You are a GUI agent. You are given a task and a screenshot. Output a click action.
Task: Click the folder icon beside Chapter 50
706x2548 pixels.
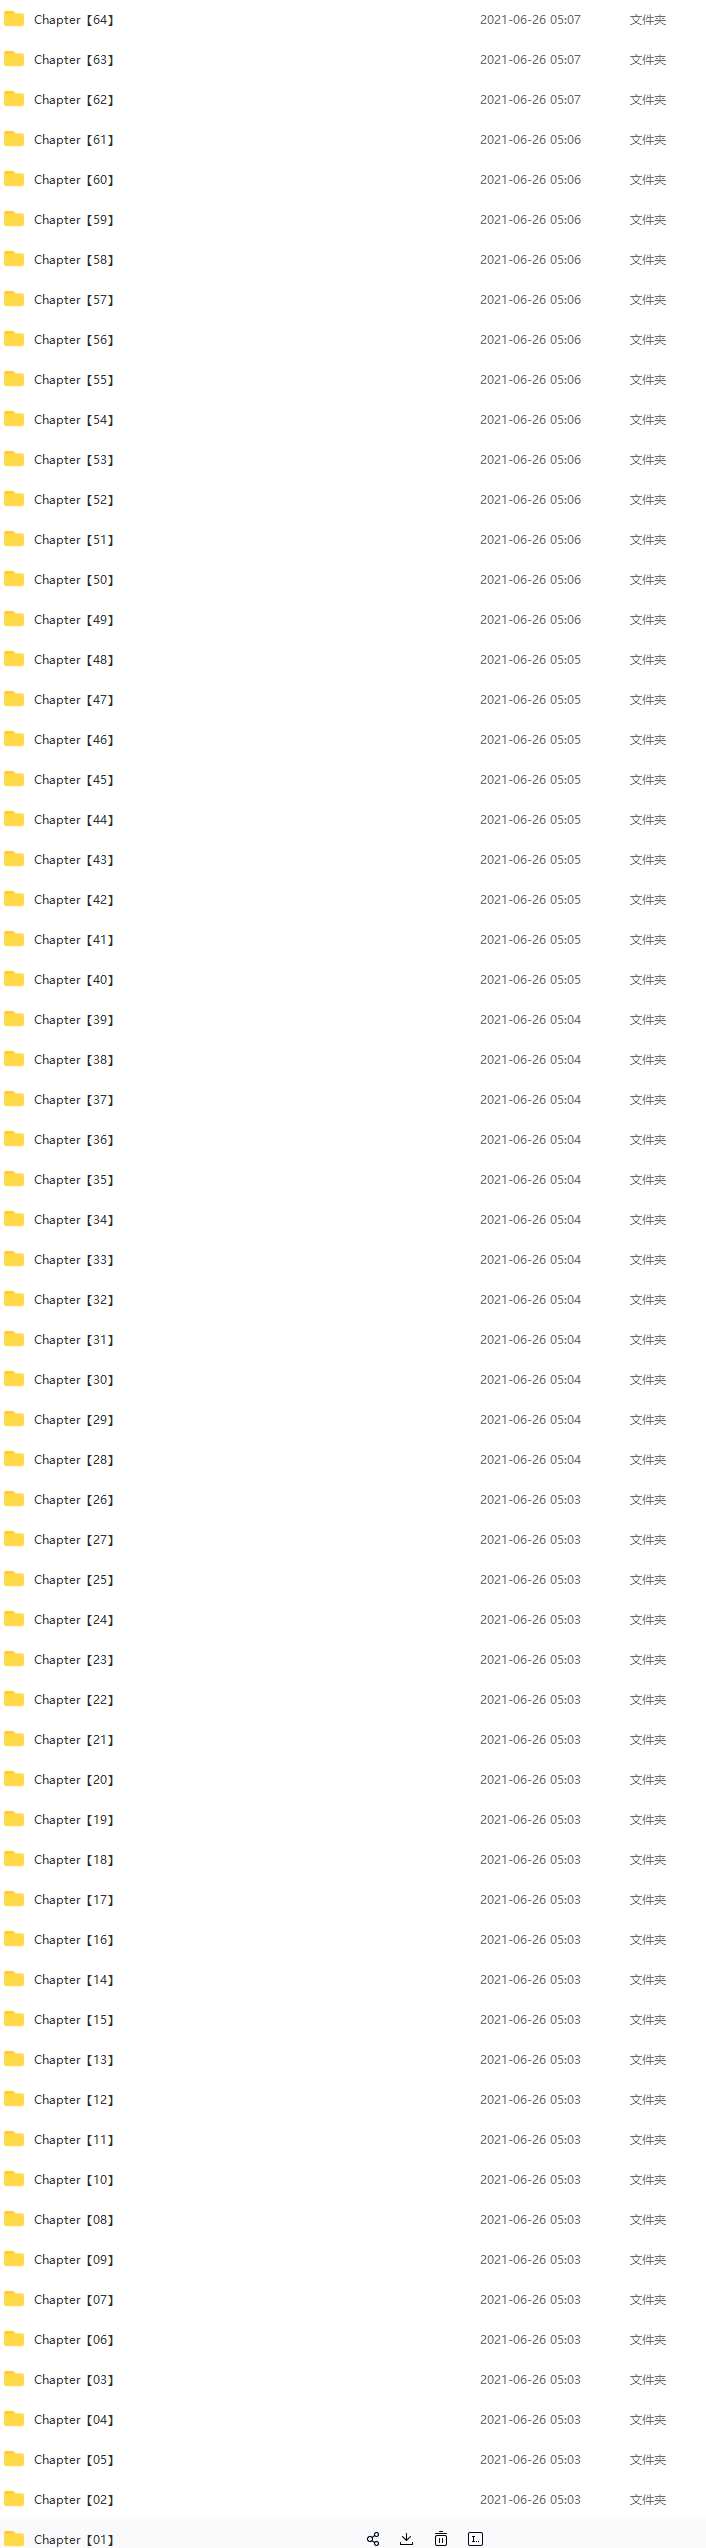pos(14,579)
